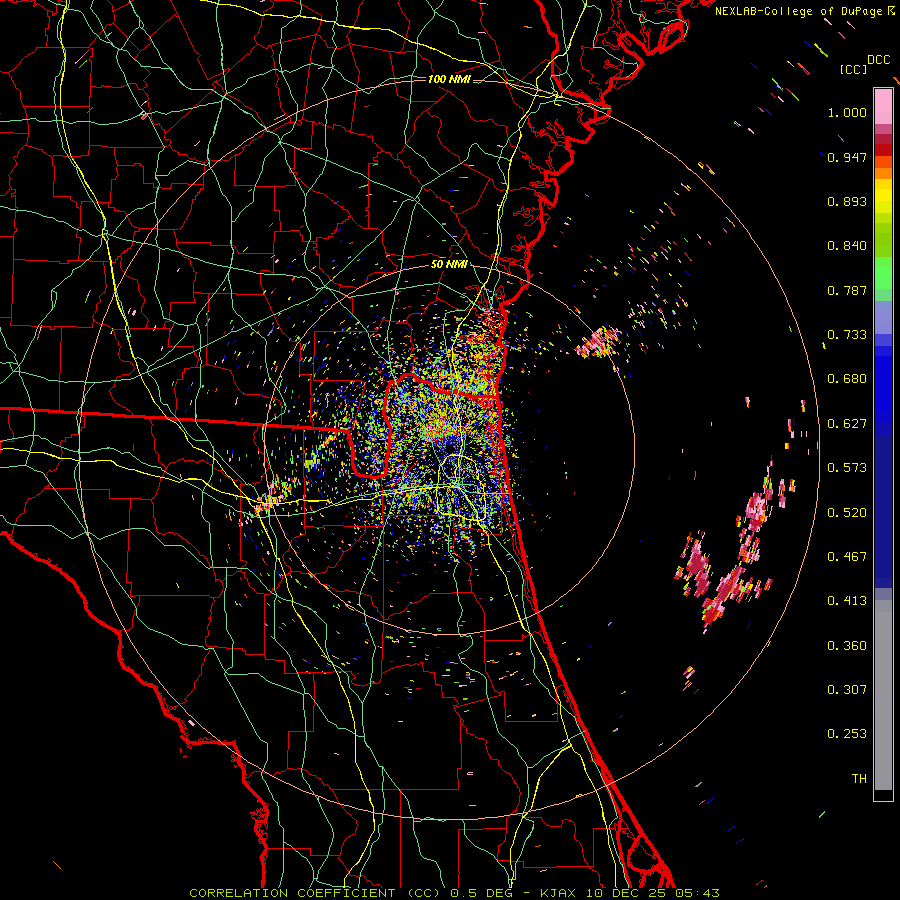Image resolution: width=900 pixels, height=900 pixels.
Task: Click the bright green band of color bar
Action: (x=883, y=273)
